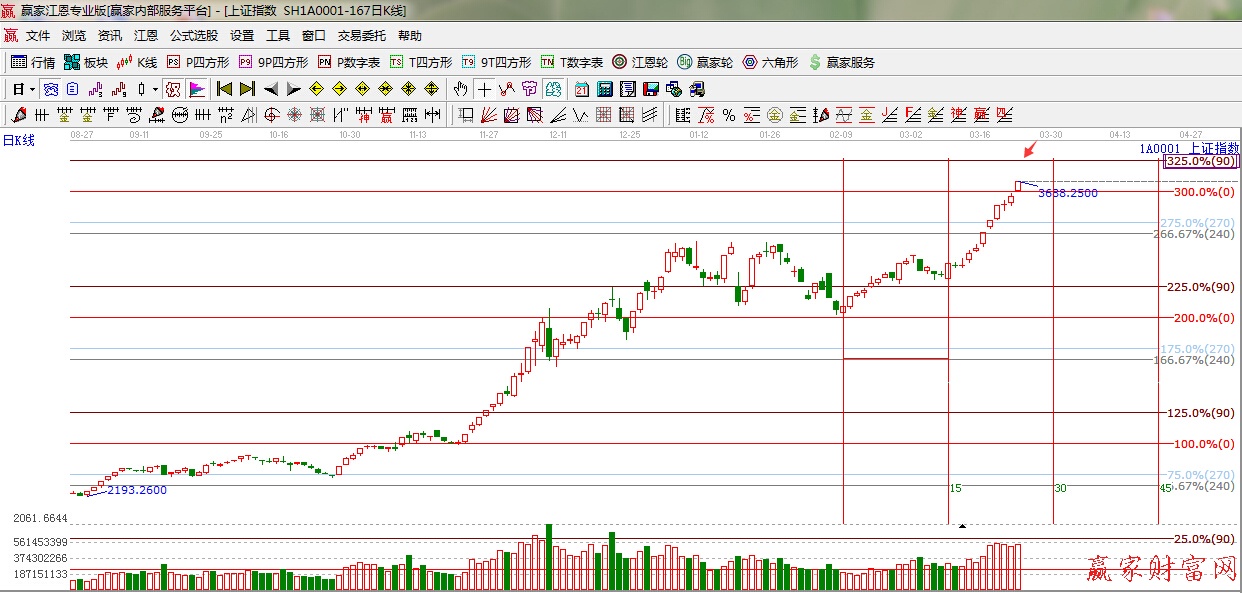1242x593 pixels.
Task: Expand the 日 period dropdown arrow
Action: [32, 89]
